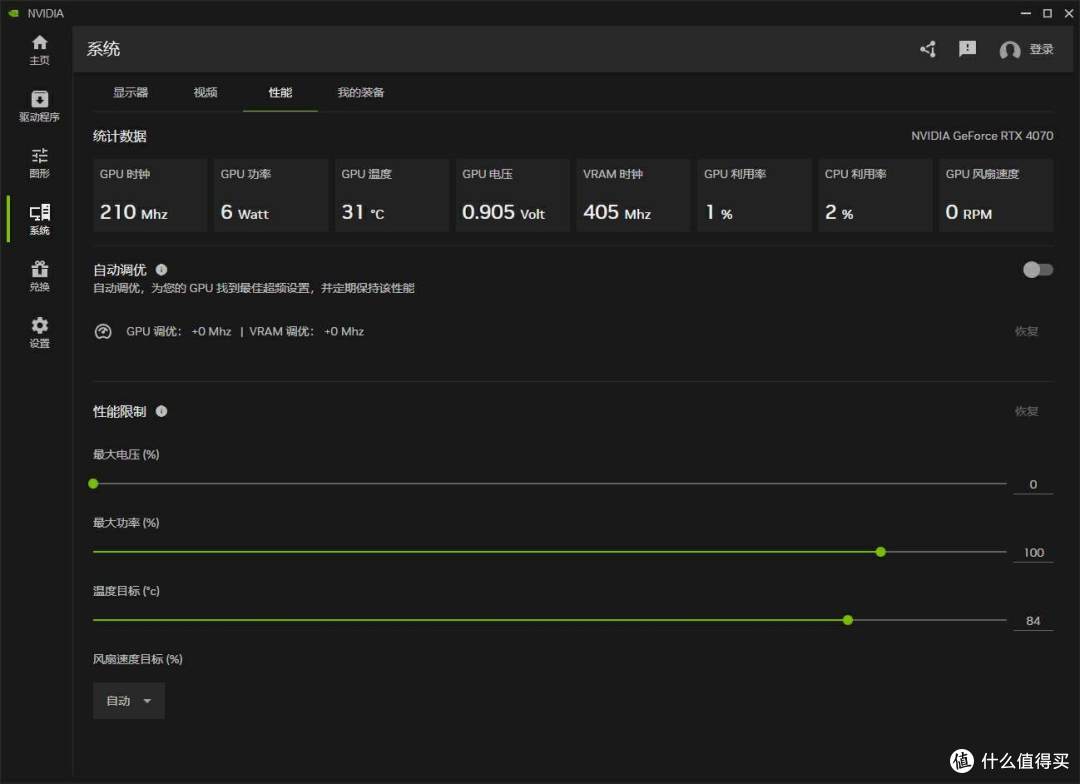Close the NVIDIA window

point(1069,13)
